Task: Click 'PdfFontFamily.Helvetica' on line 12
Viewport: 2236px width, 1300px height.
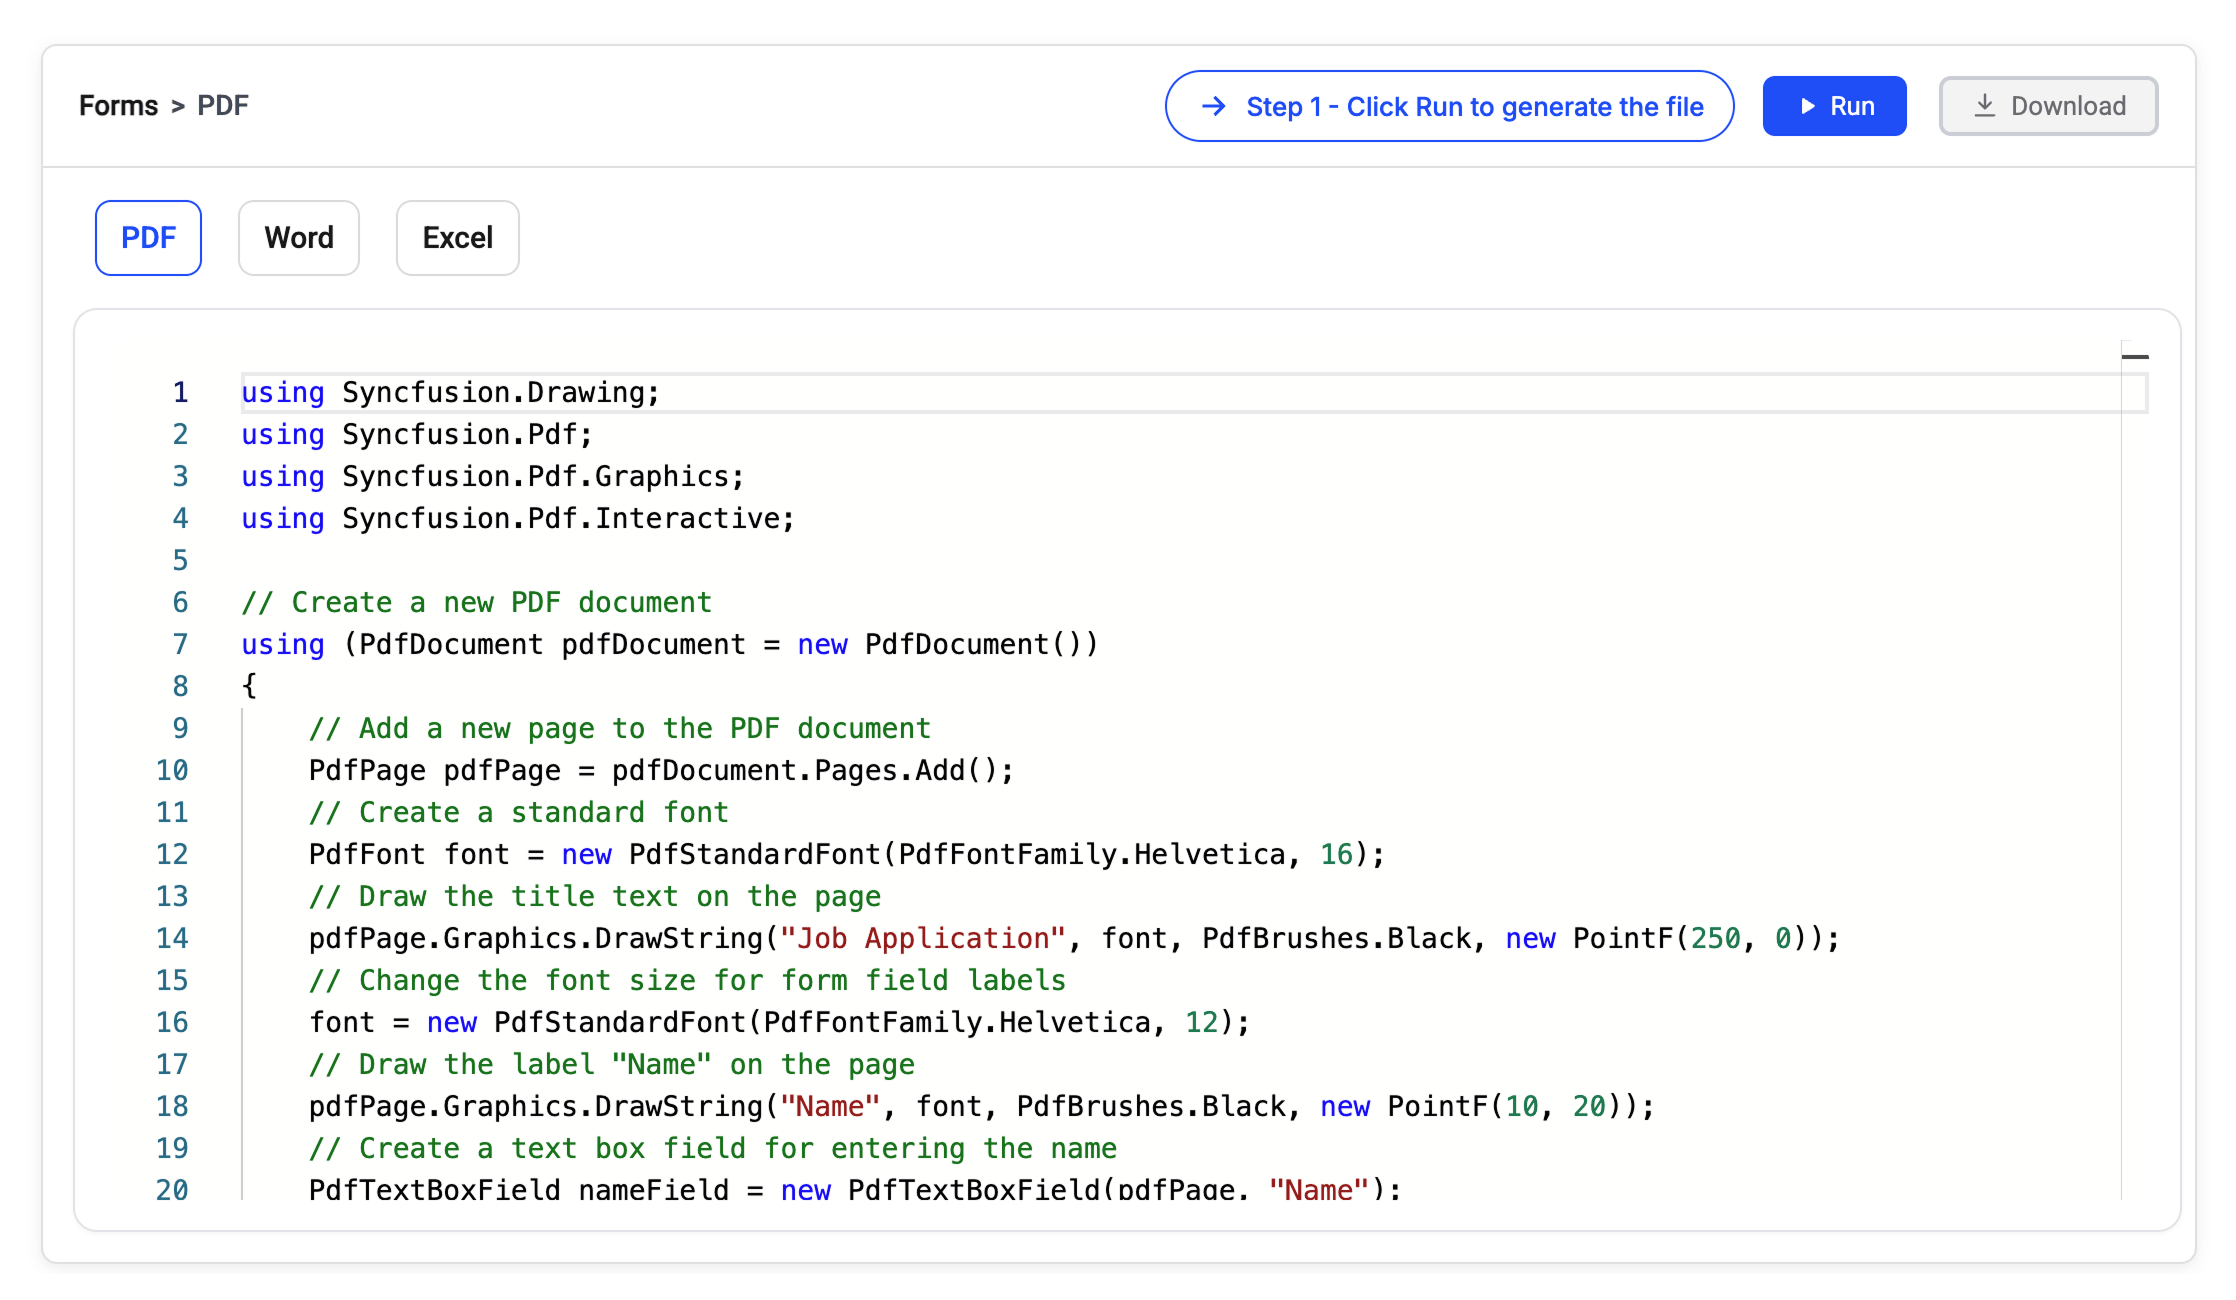Action: coord(1092,854)
